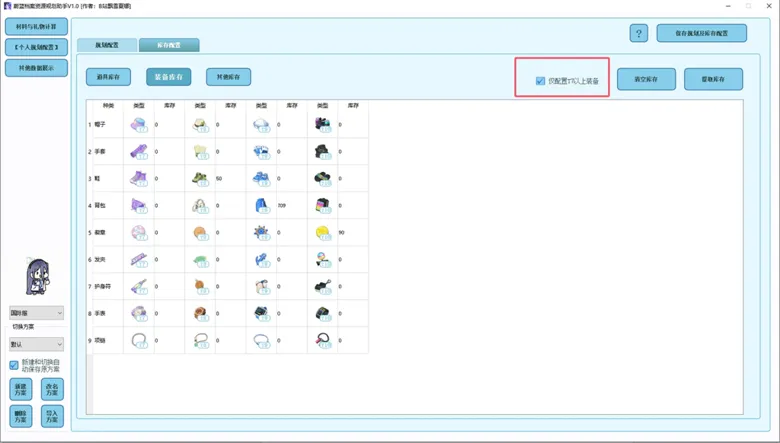Click the T8 green shoes icon
The width and height of the screenshot is (780, 443).
pyautogui.click(x=200, y=178)
